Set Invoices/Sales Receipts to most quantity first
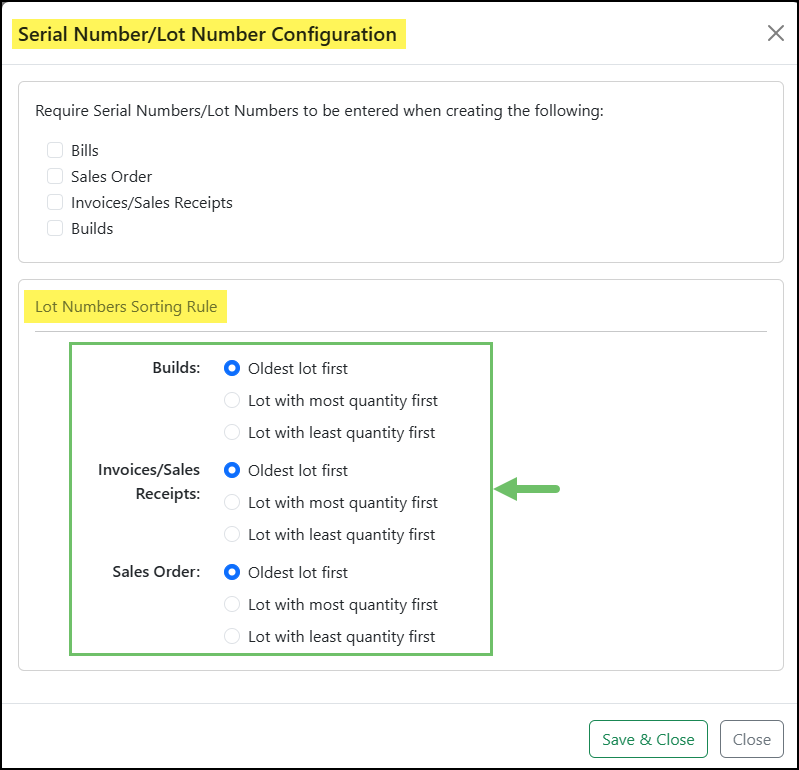Screen dimensions: 799x770 pos(232,503)
